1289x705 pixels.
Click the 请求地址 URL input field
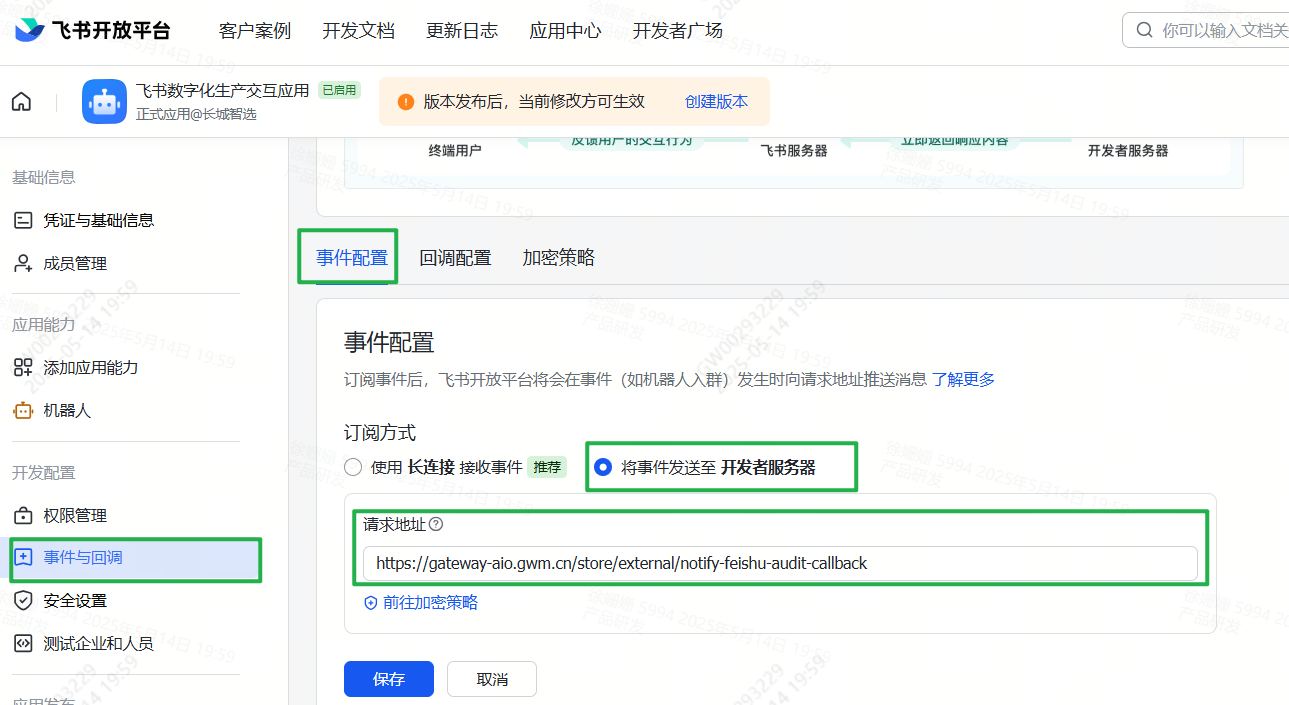[x=780, y=563]
